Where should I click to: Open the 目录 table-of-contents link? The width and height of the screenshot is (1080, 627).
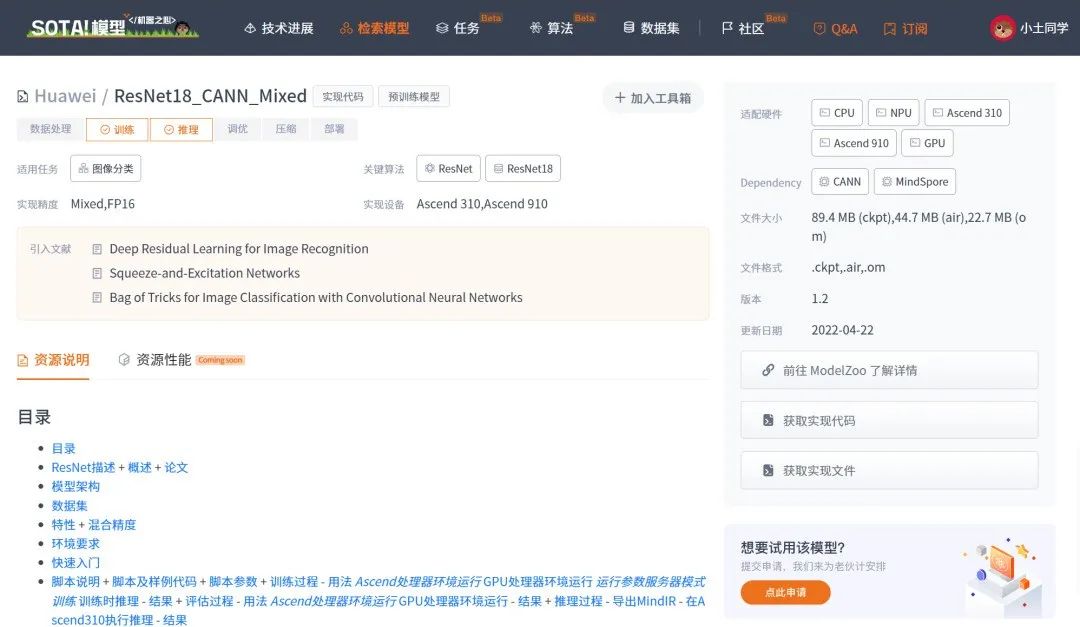pos(63,449)
